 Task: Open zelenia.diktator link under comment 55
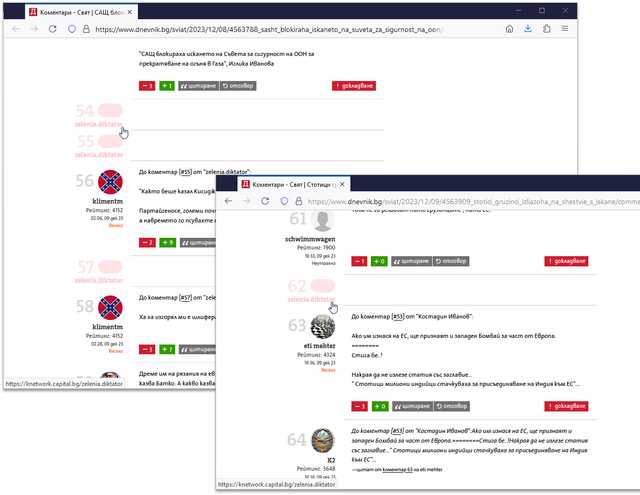[99, 155]
